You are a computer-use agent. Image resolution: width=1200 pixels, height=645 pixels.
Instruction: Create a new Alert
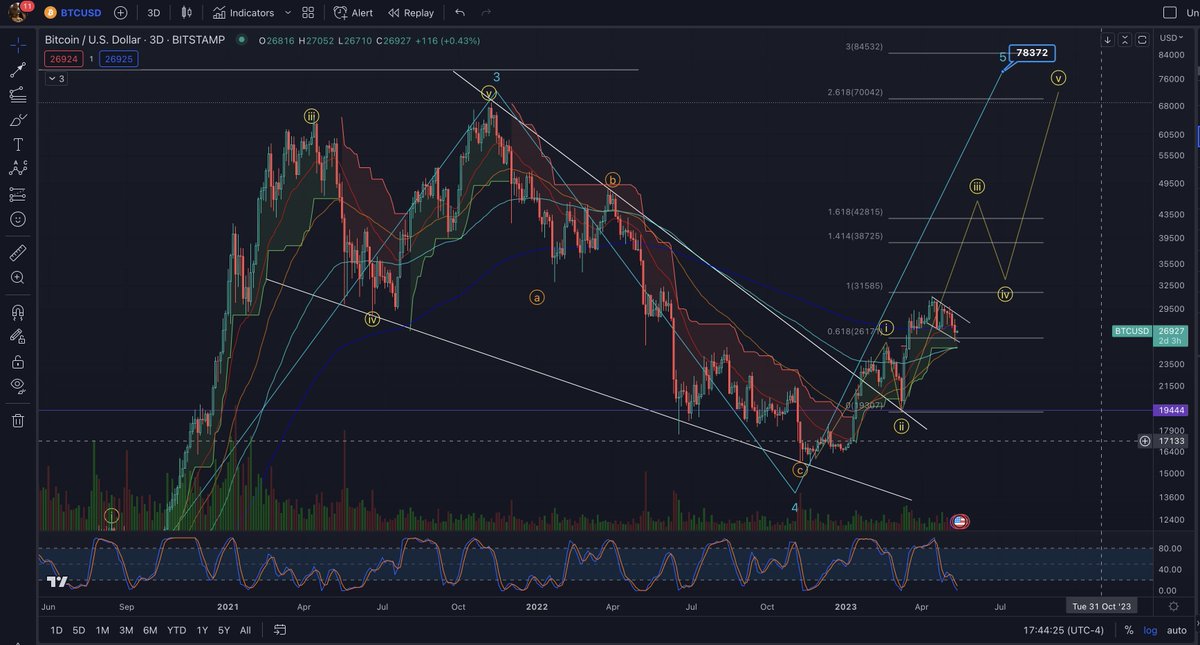(353, 13)
